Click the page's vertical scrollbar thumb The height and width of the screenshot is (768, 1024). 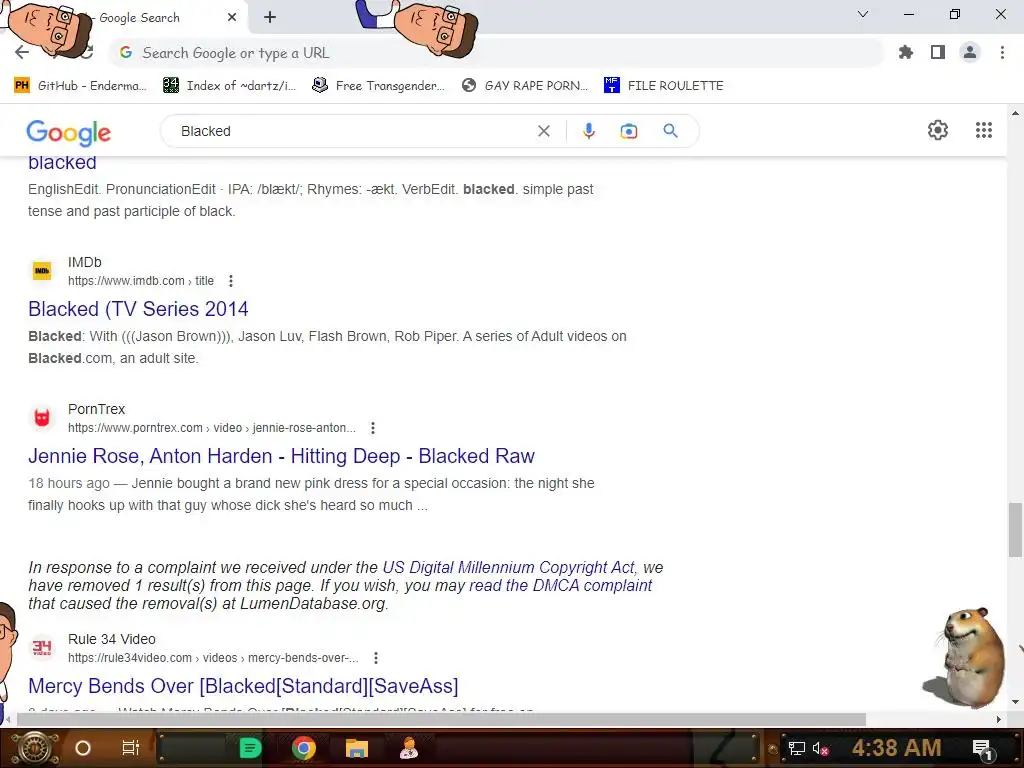(x=1015, y=530)
